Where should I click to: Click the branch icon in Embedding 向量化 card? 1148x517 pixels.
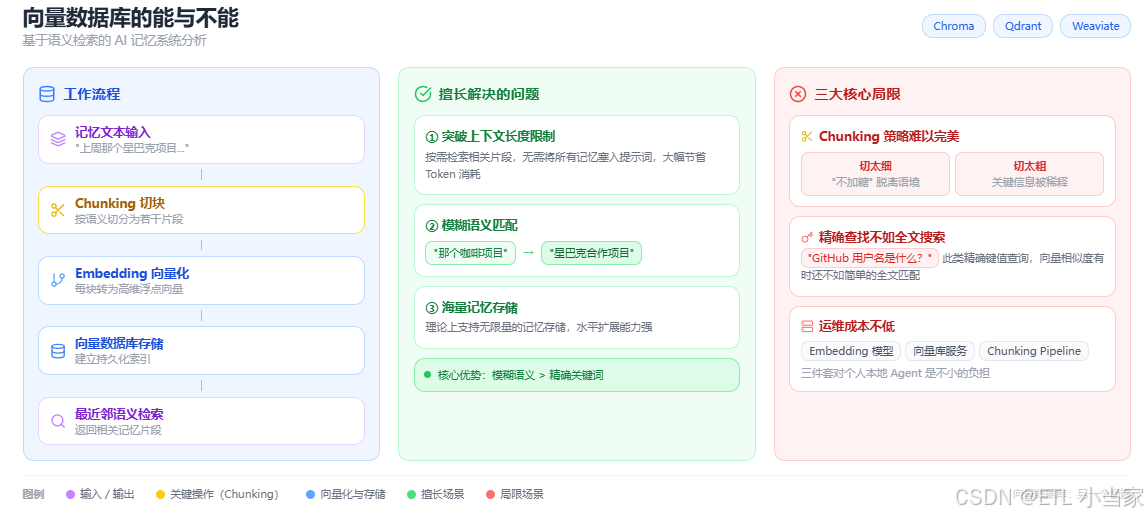(x=58, y=280)
